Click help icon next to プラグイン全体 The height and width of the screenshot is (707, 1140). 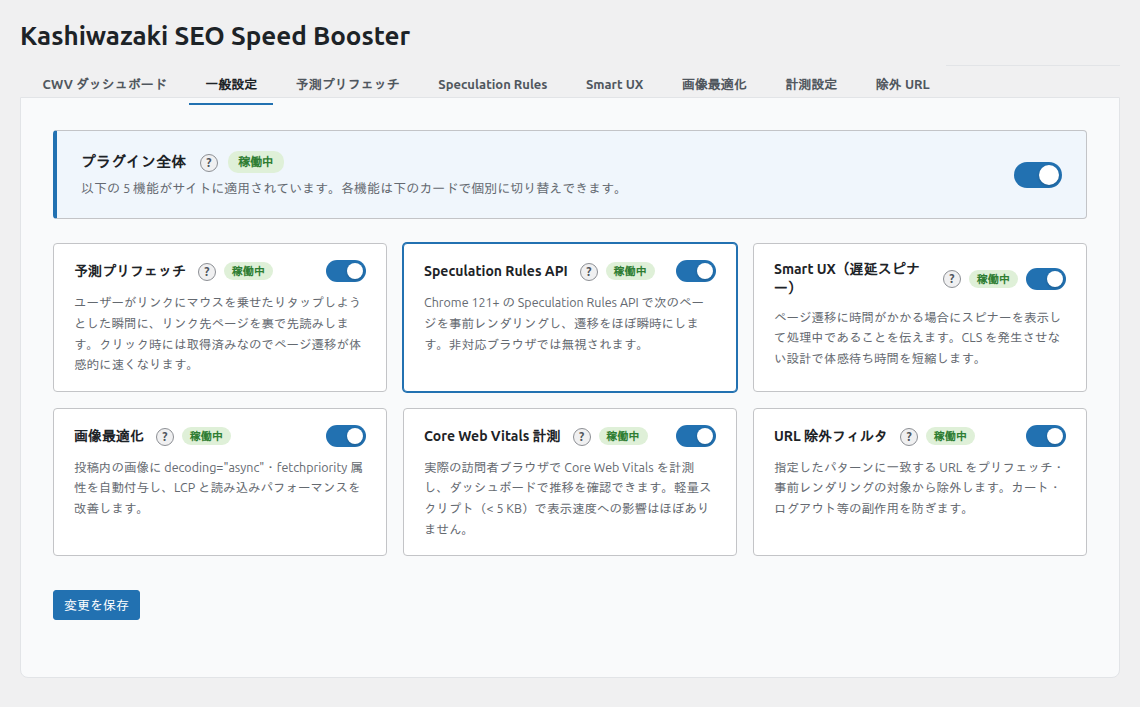point(208,162)
